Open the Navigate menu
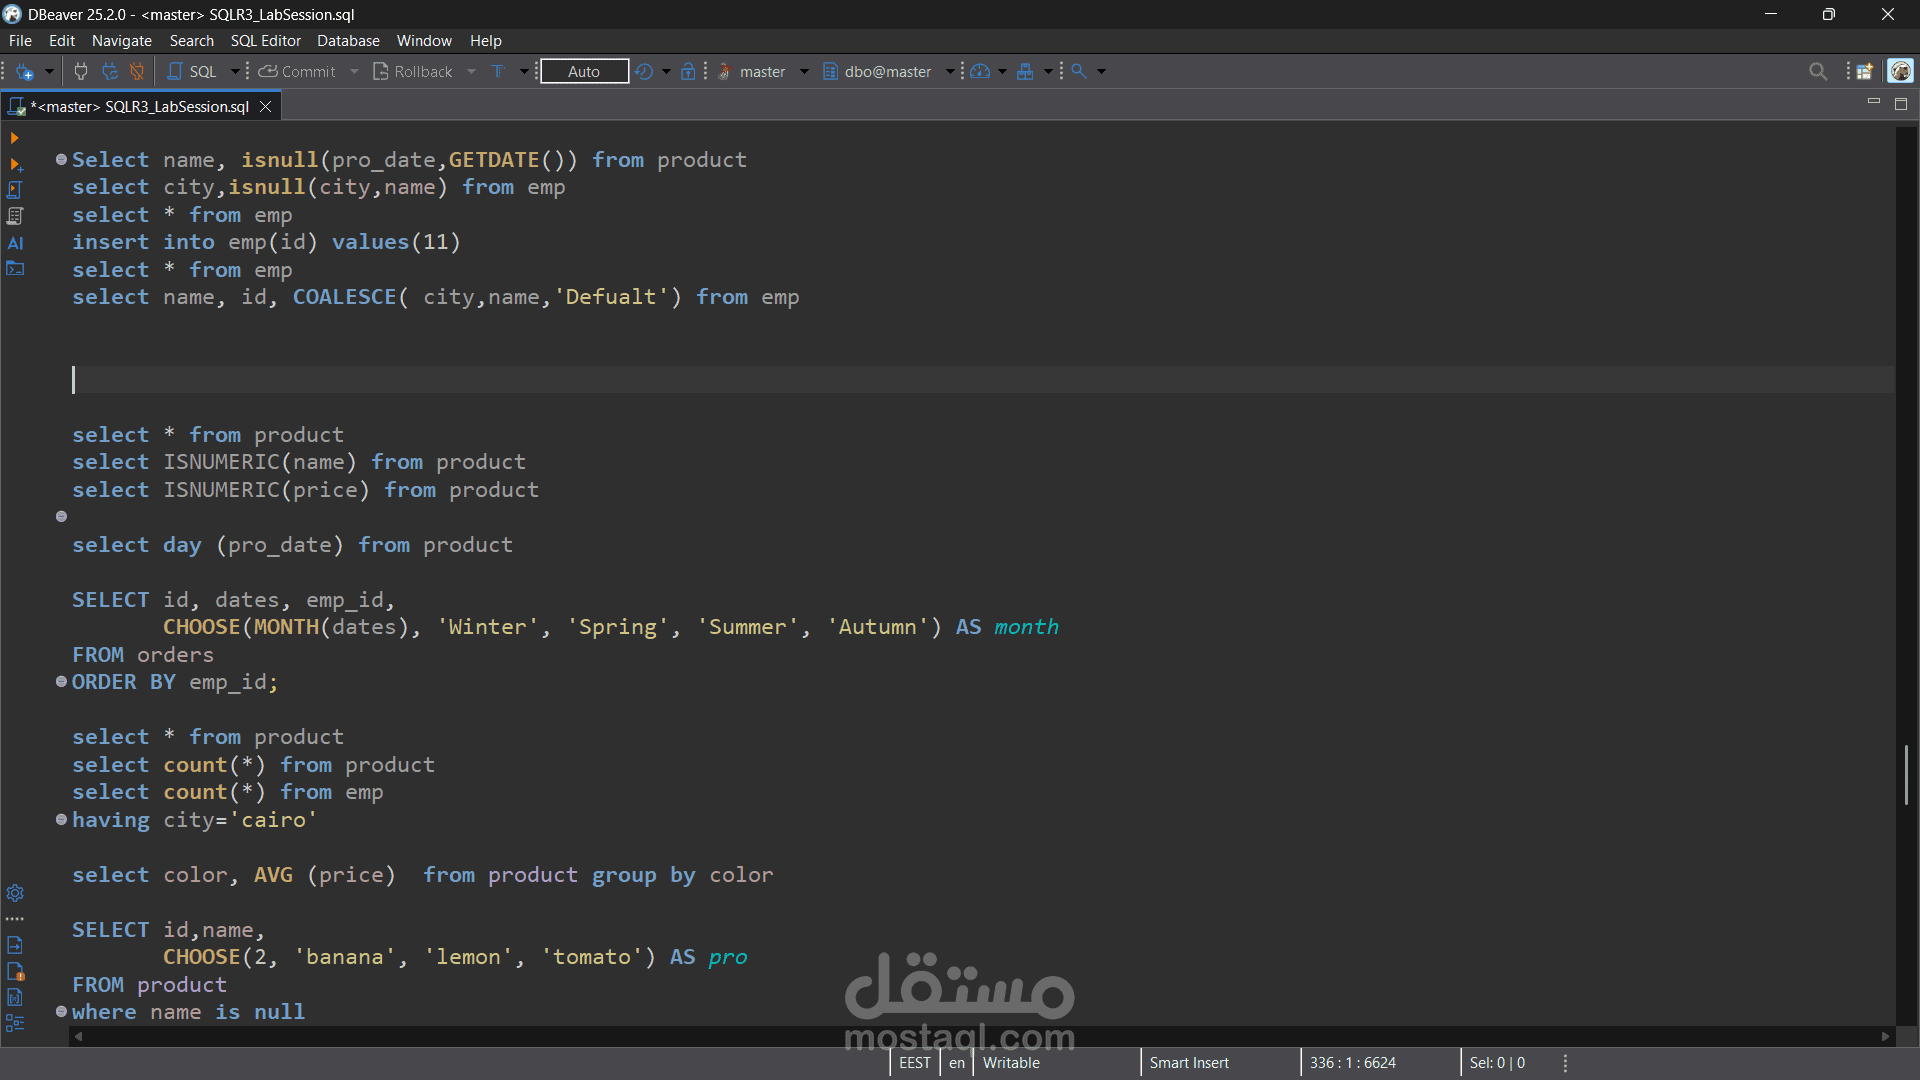The image size is (1920, 1080). 122,41
